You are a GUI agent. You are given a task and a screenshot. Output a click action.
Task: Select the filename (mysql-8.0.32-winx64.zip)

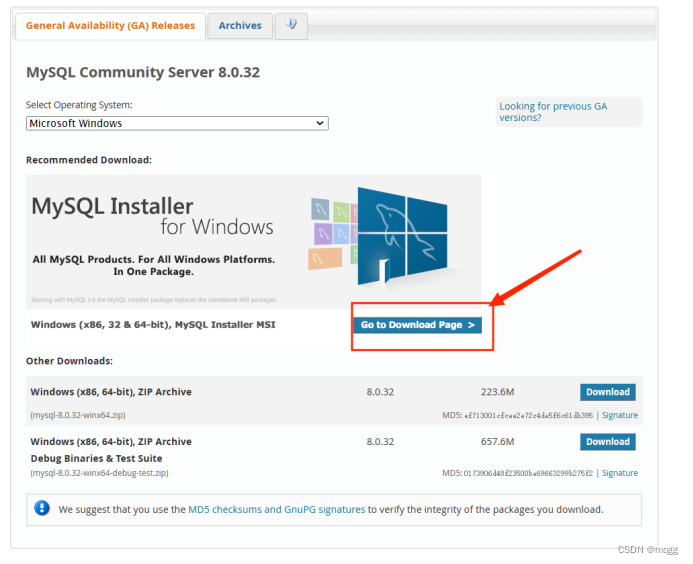click(x=78, y=415)
